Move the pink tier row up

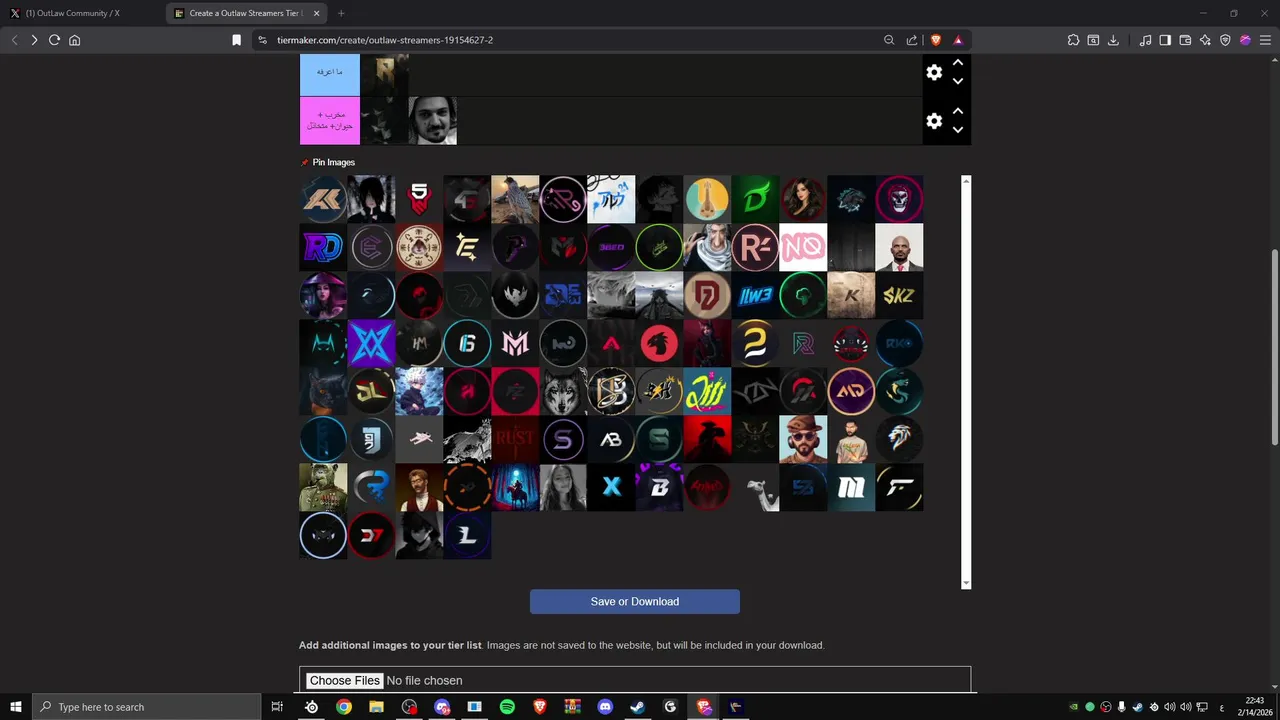(958, 111)
